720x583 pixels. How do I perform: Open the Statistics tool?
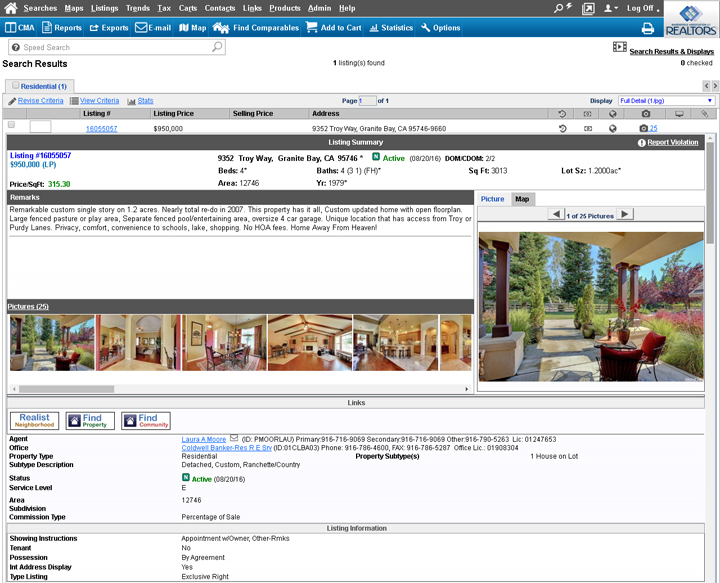tap(389, 28)
